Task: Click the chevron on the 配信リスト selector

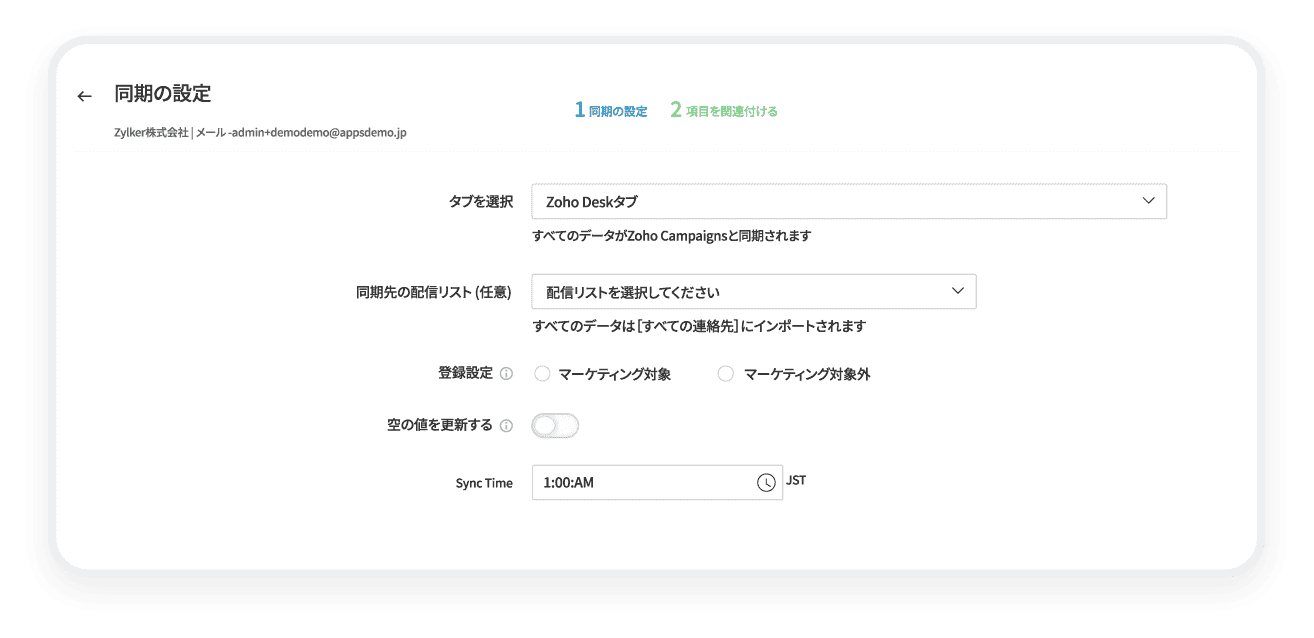Action: (958, 291)
